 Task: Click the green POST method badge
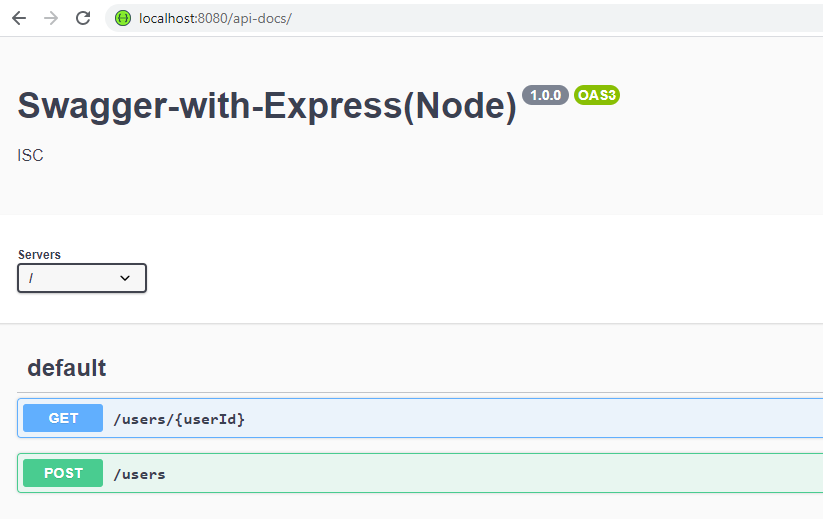click(63, 473)
